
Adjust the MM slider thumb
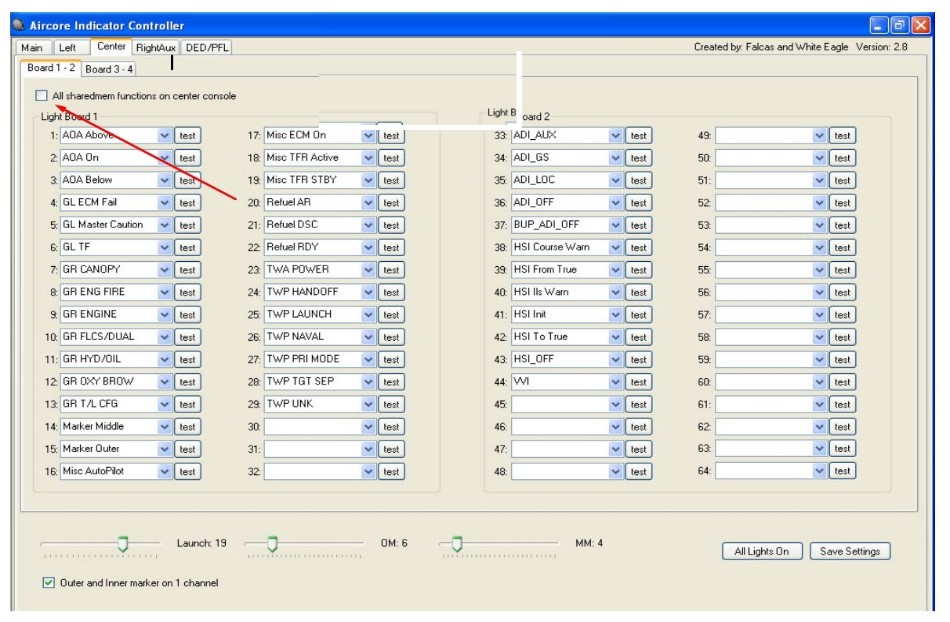[x=457, y=544]
